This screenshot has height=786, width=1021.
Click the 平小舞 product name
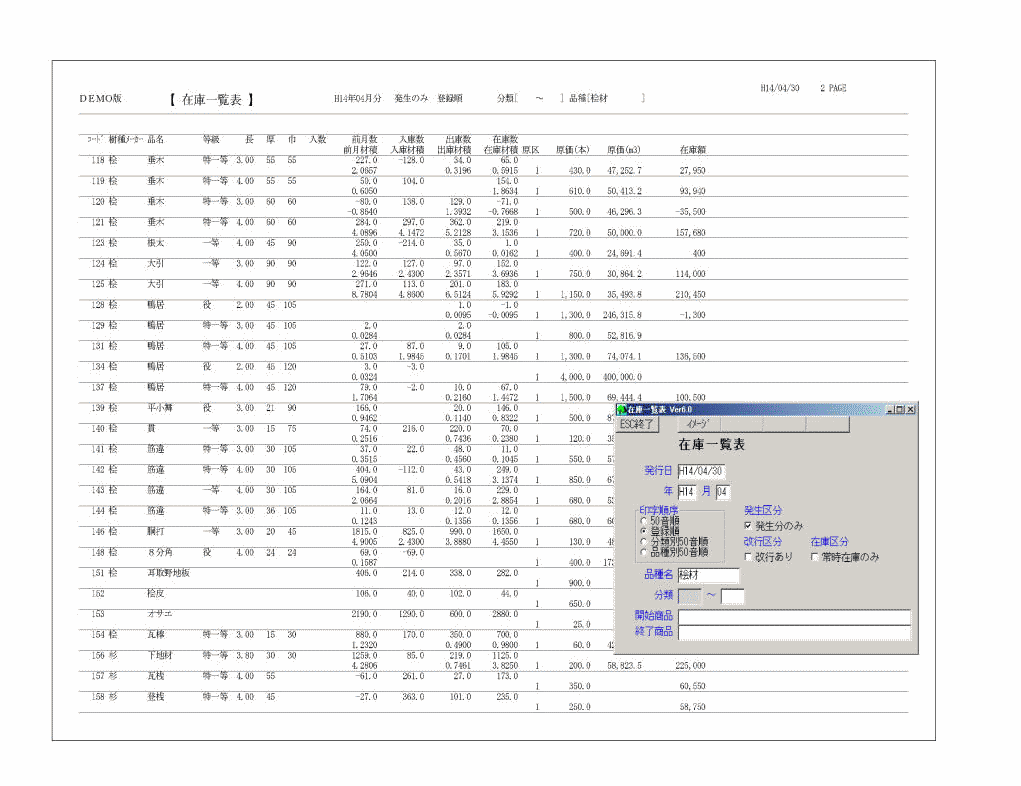(x=160, y=408)
